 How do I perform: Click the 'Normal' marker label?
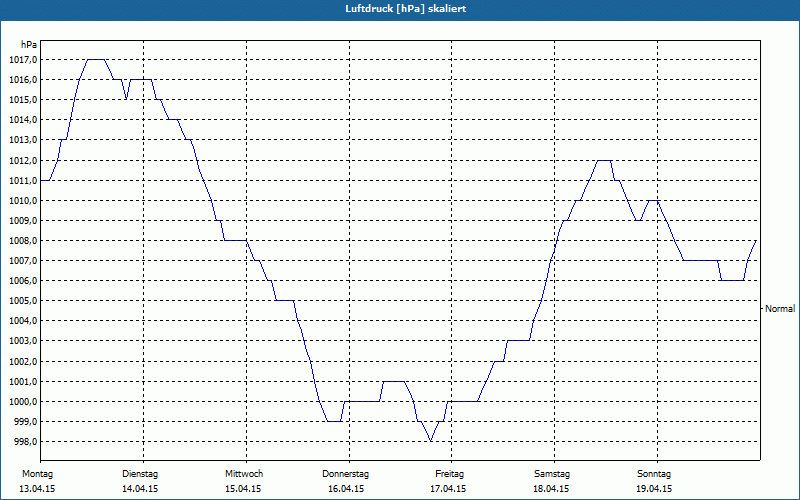[780, 309]
